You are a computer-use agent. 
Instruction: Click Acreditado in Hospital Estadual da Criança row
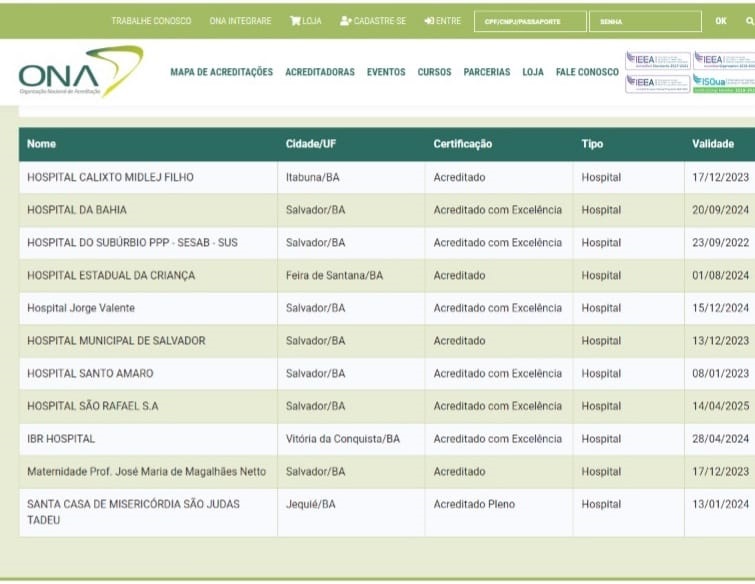[x=459, y=275]
